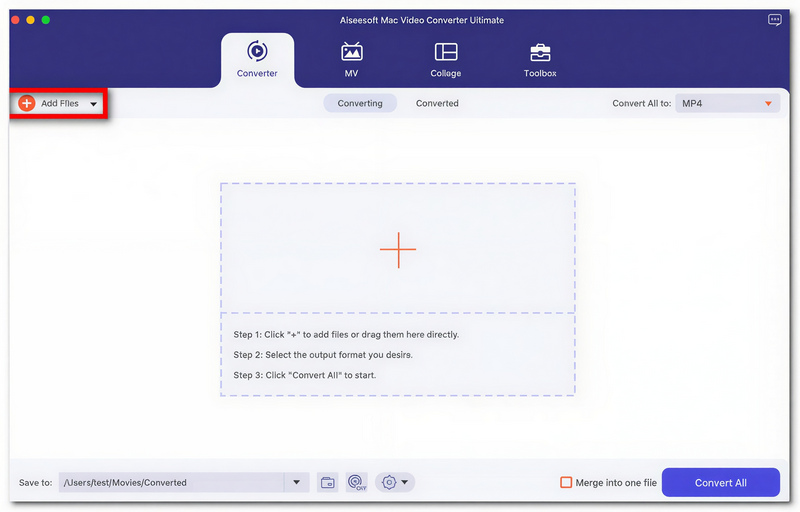Screen dimensions: 800x512
Task: Open the output folder icon
Action: (328, 482)
